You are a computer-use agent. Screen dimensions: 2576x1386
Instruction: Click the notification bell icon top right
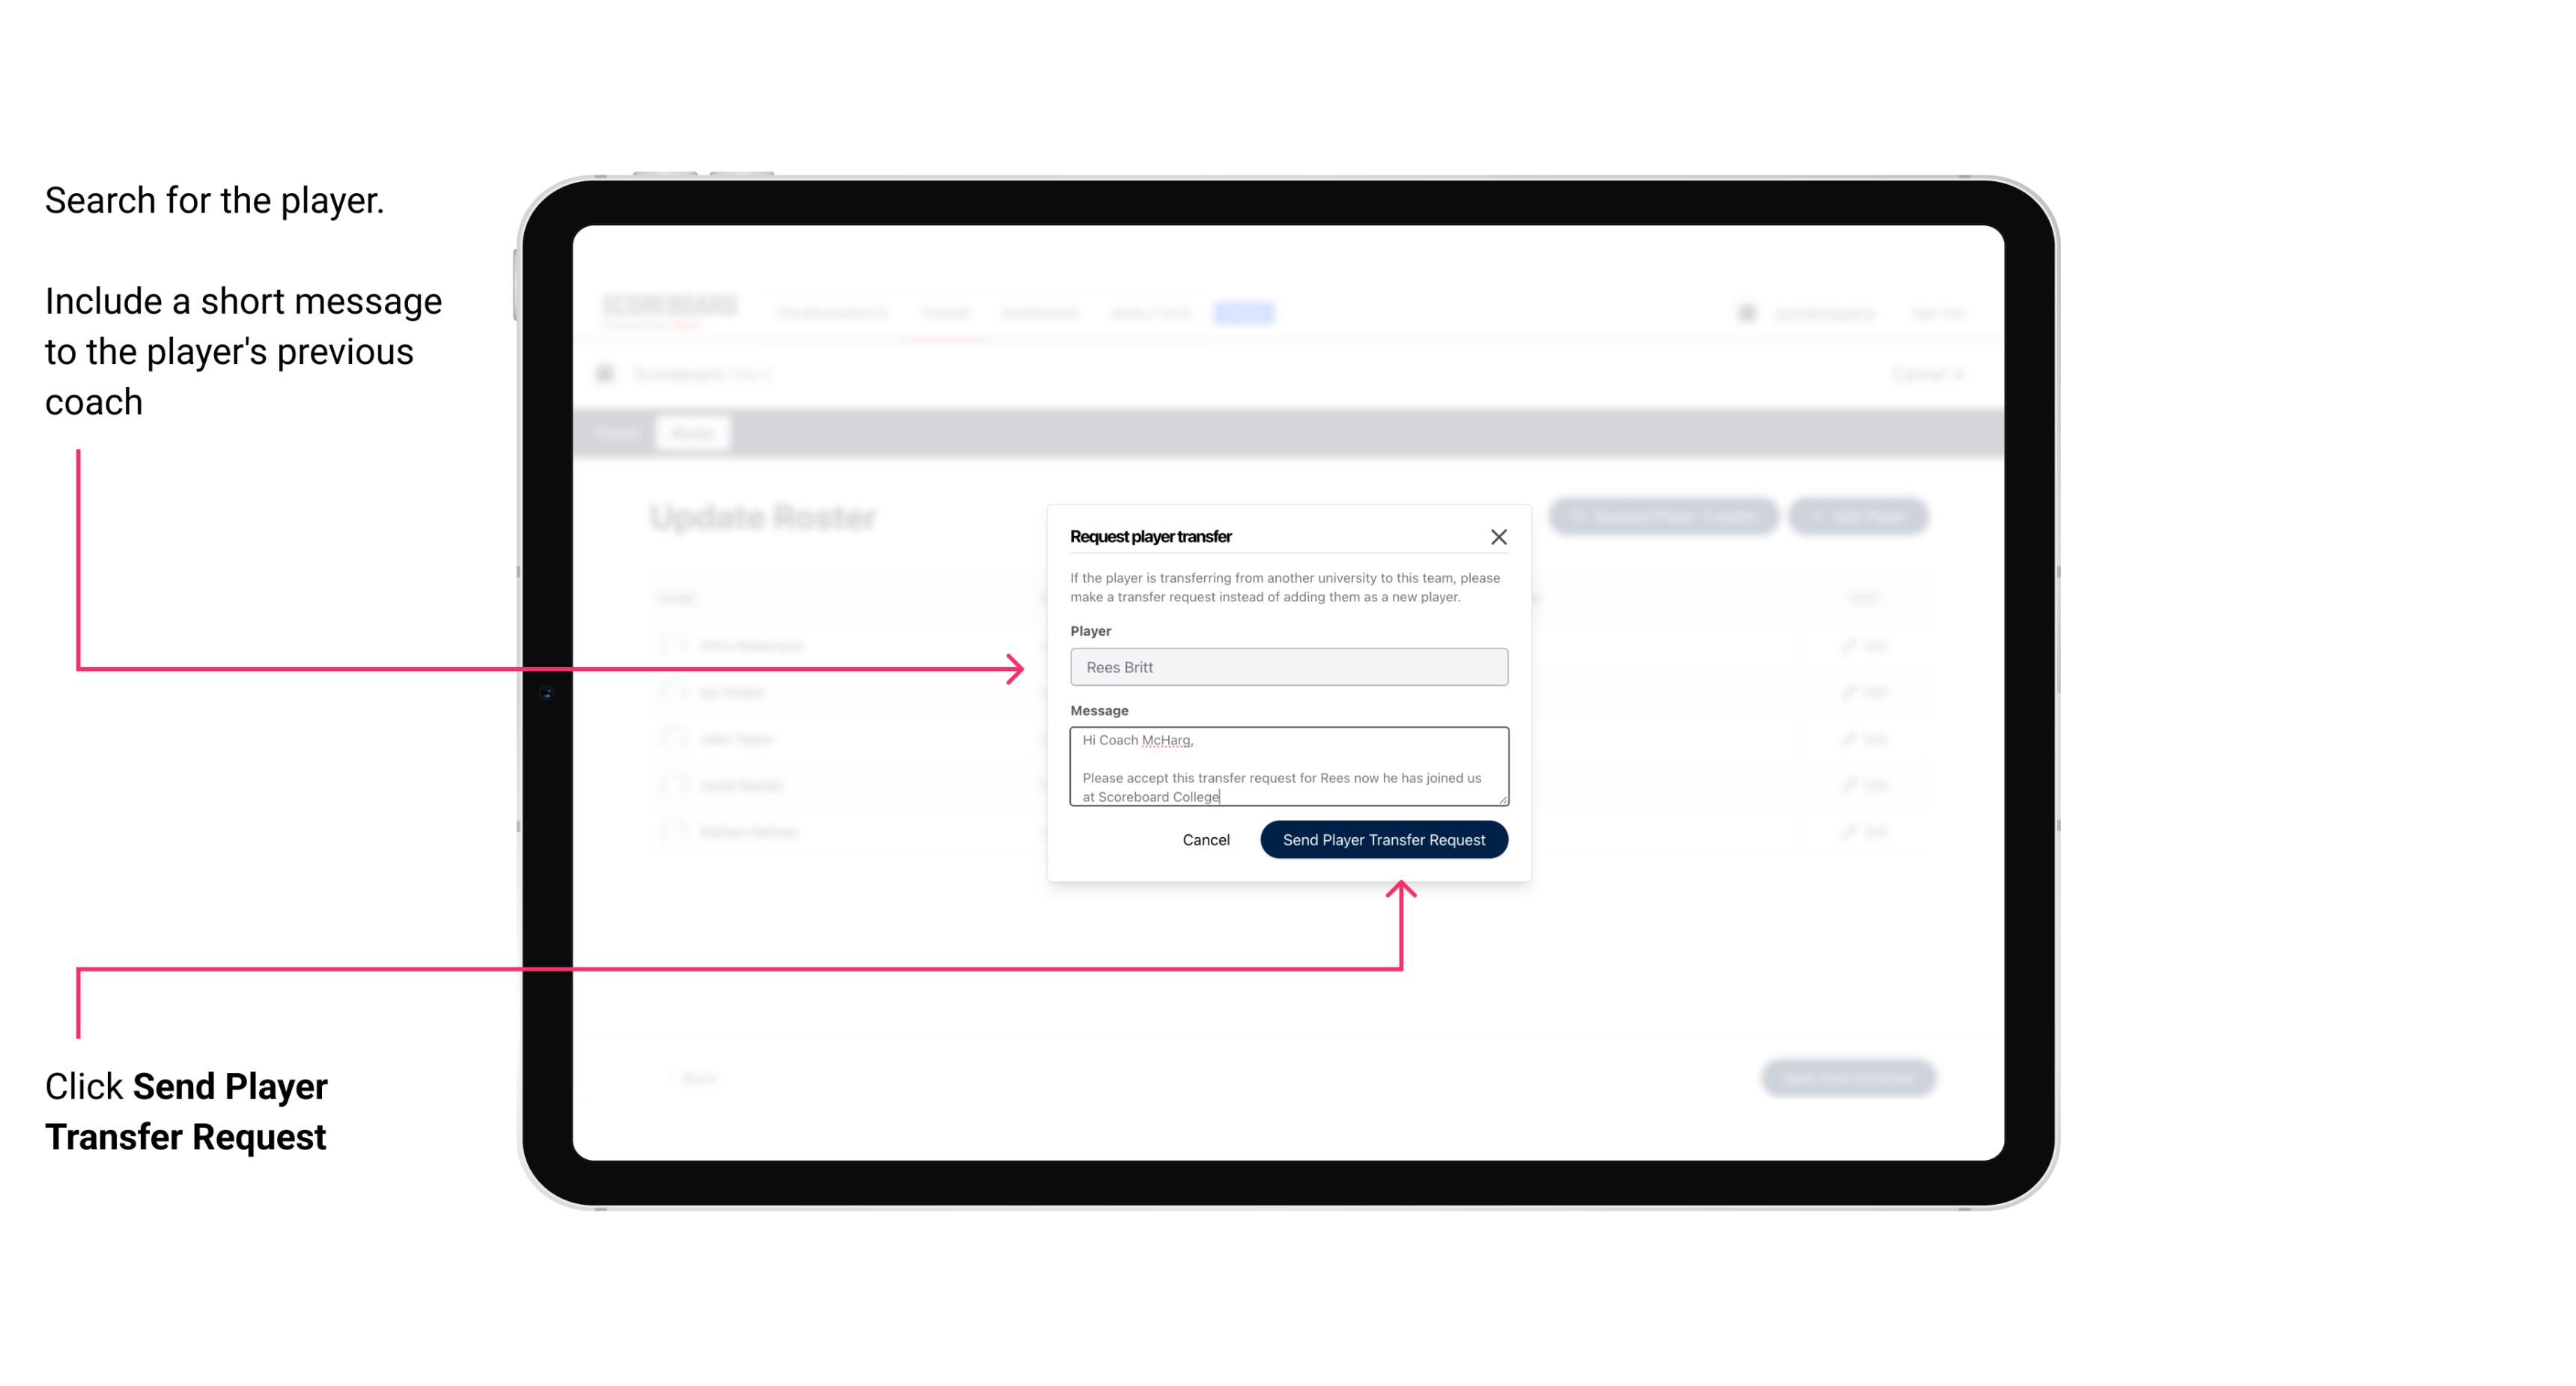pyautogui.click(x=1745, y=312)
